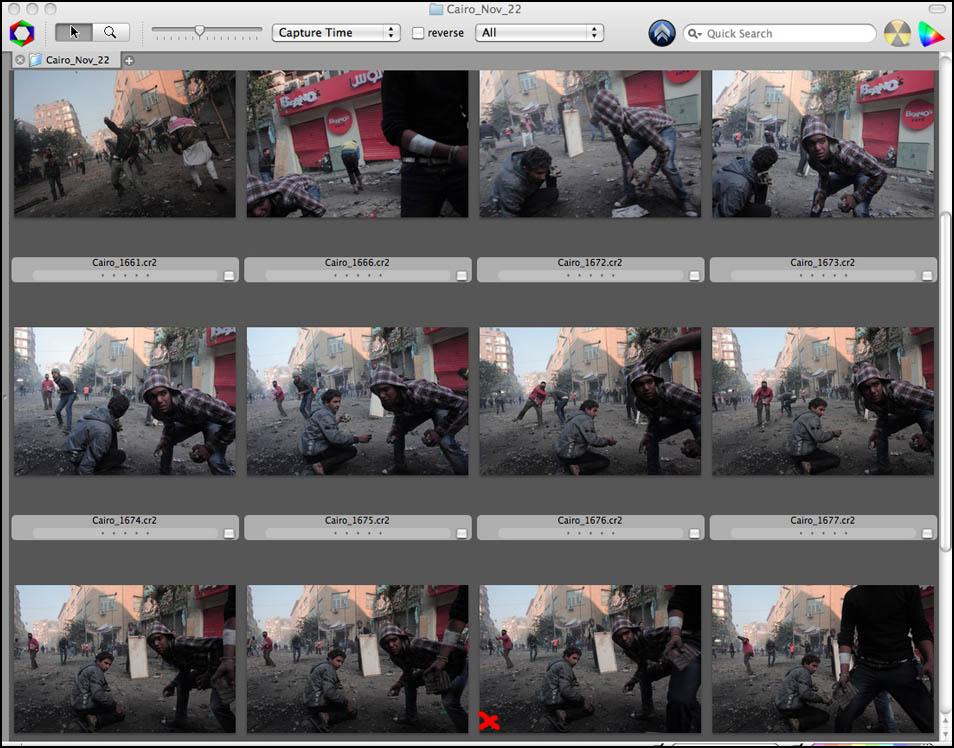Tag the Cairo_1674.cr2 checkbox
Screen dimensions: 954x748
point(229,533)
